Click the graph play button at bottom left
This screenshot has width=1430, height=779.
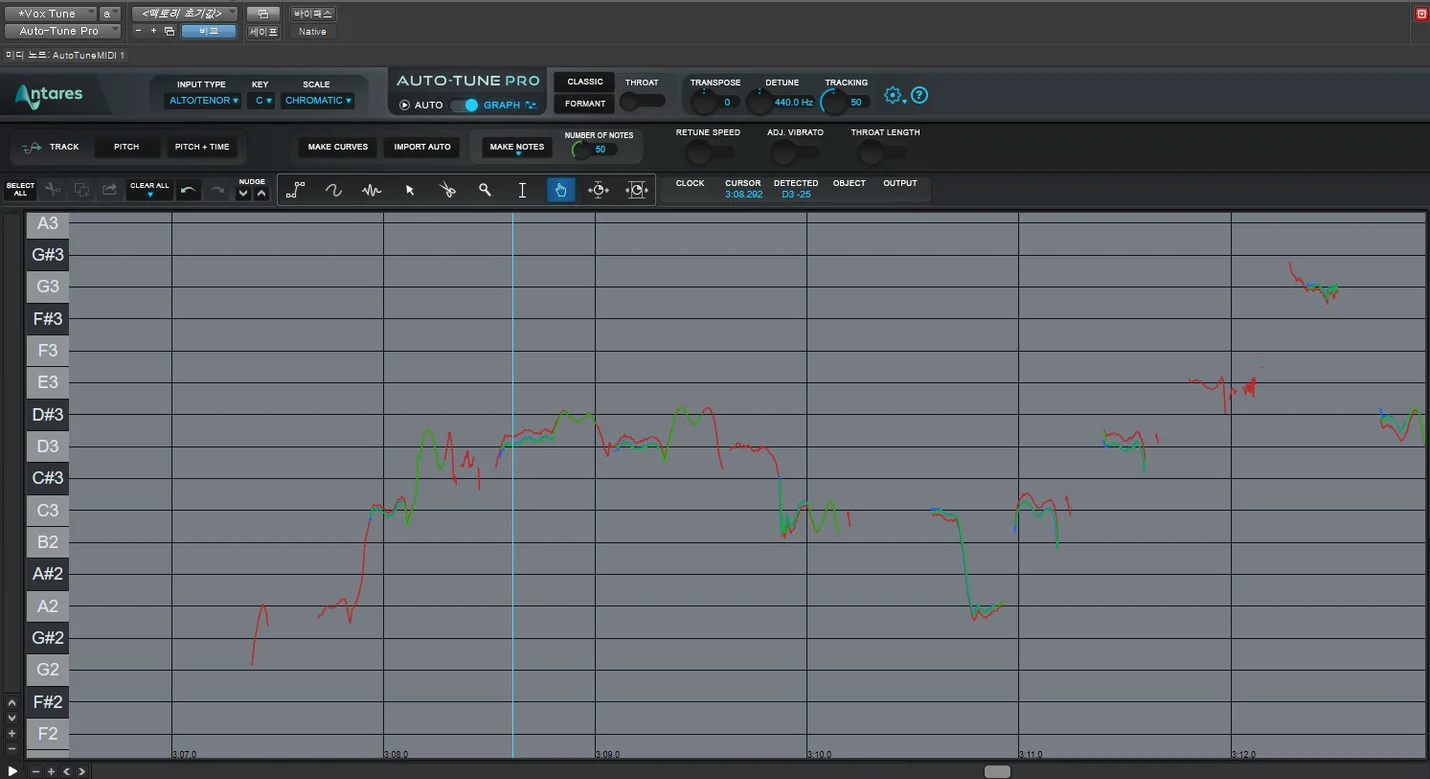coord(12,771)
